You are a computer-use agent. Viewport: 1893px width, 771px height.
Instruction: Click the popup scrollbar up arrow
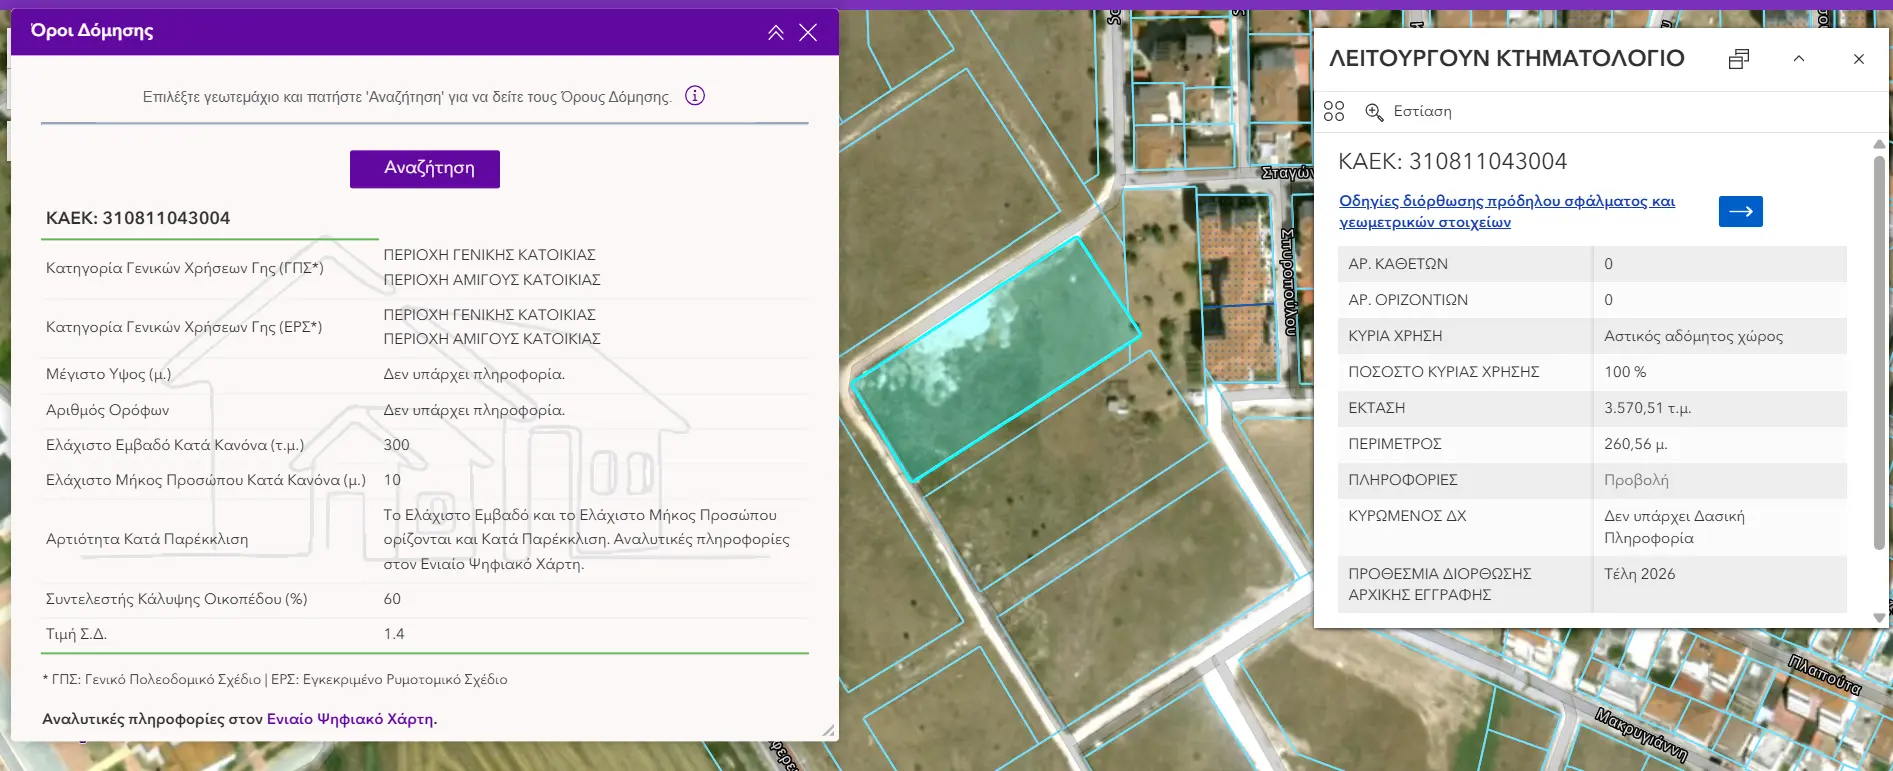coord(1879,144)
